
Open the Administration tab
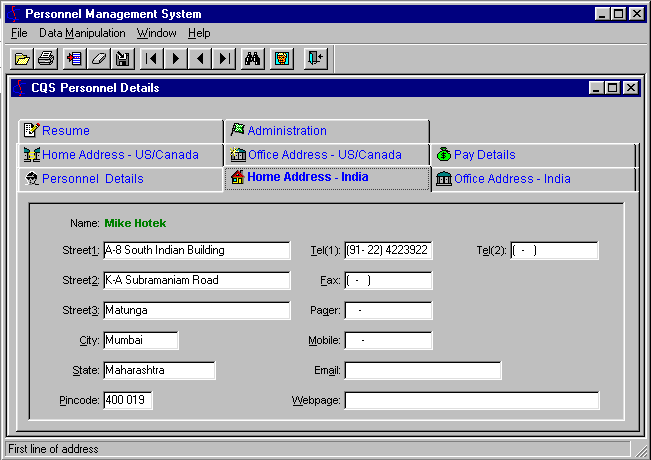pyautogui.click(x=286, y=131)
